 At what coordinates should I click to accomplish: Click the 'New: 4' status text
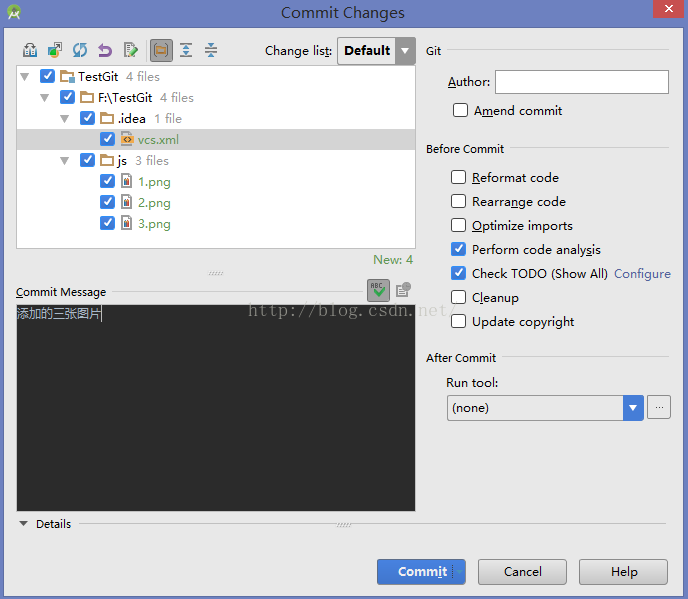pos(393,259)
